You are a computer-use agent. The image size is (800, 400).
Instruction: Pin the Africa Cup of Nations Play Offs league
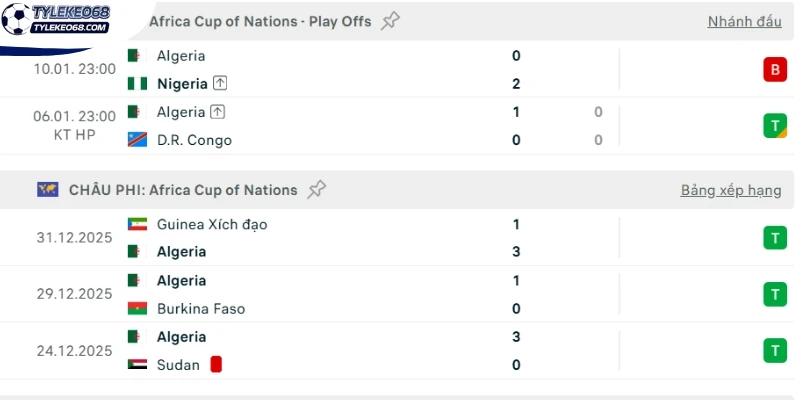pos(390,21)
